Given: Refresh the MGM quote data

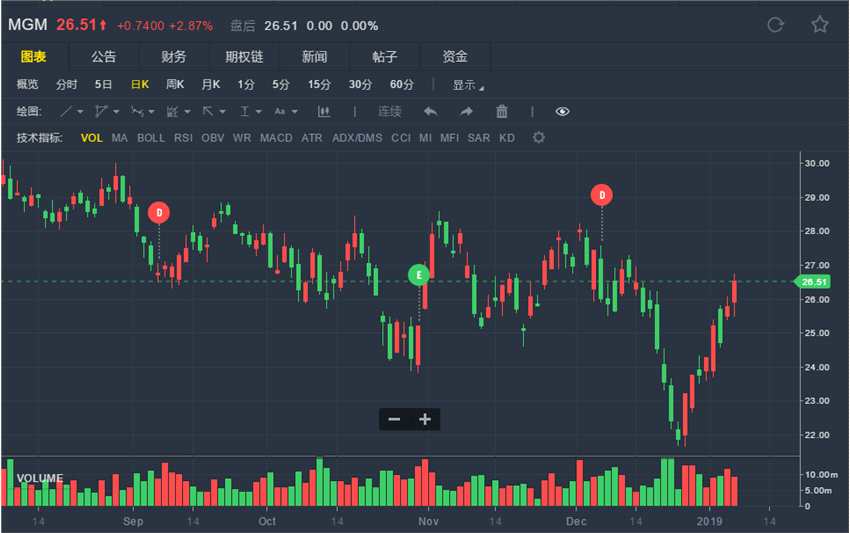Looking at the screenshot, I should (x=775, y=25).
